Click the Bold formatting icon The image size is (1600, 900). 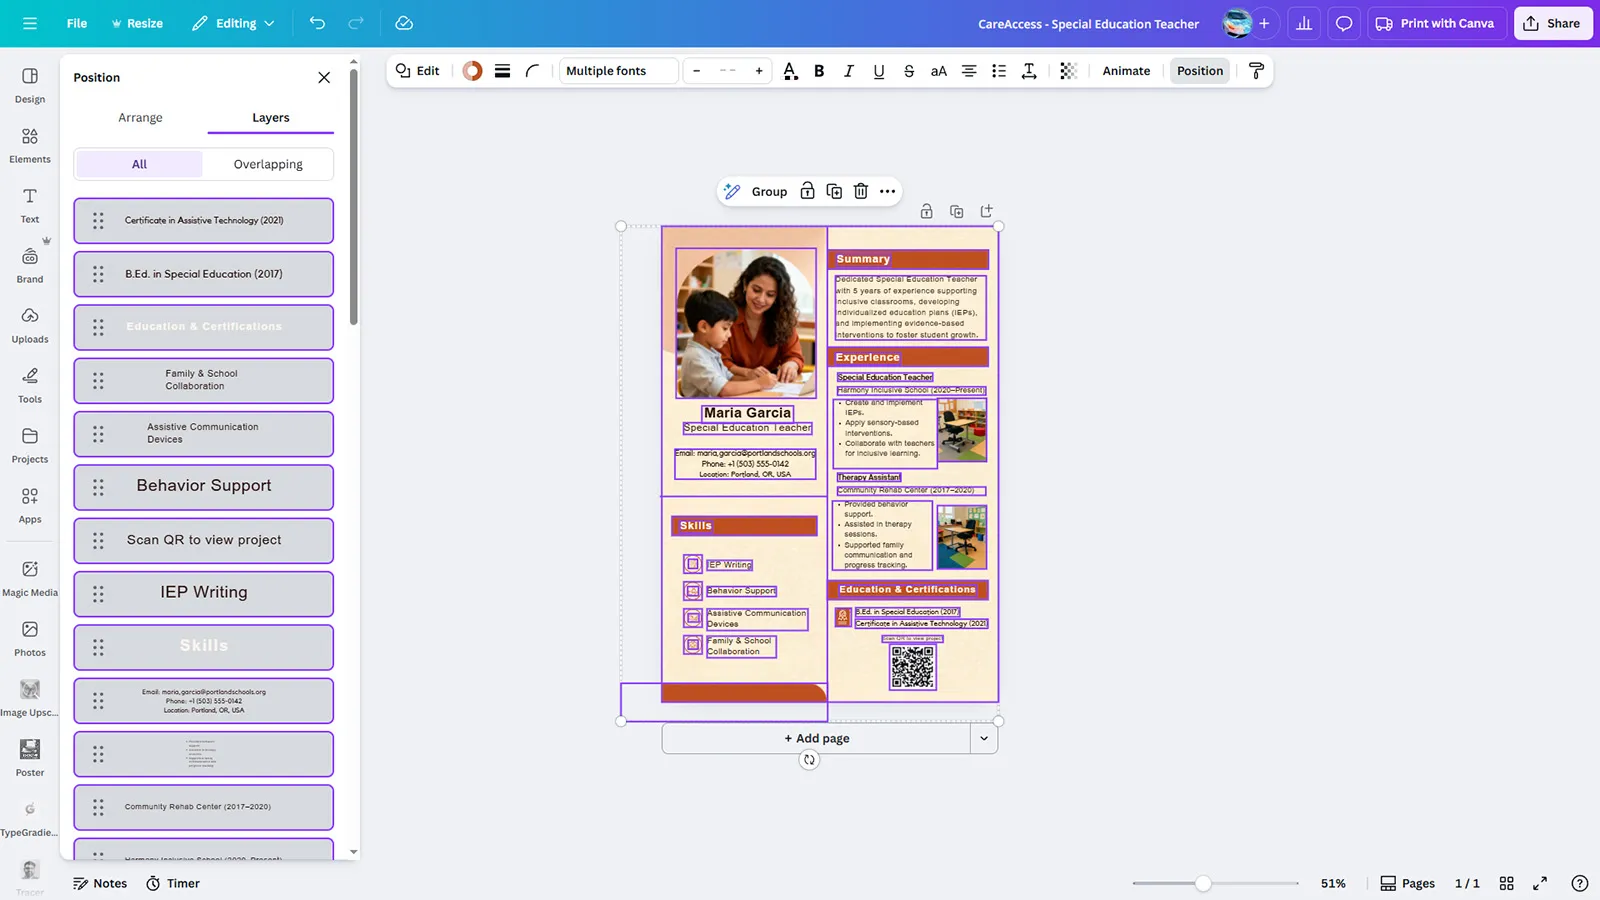819,71
